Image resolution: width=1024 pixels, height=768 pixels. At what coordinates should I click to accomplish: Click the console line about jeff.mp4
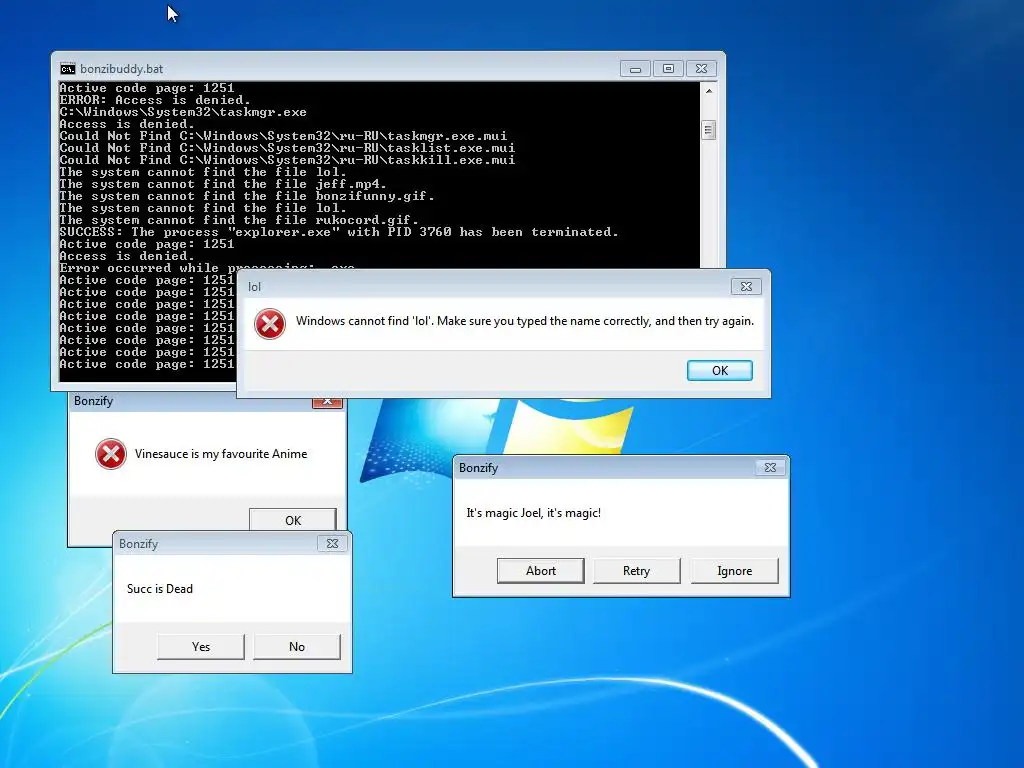(x=223, y=184)
